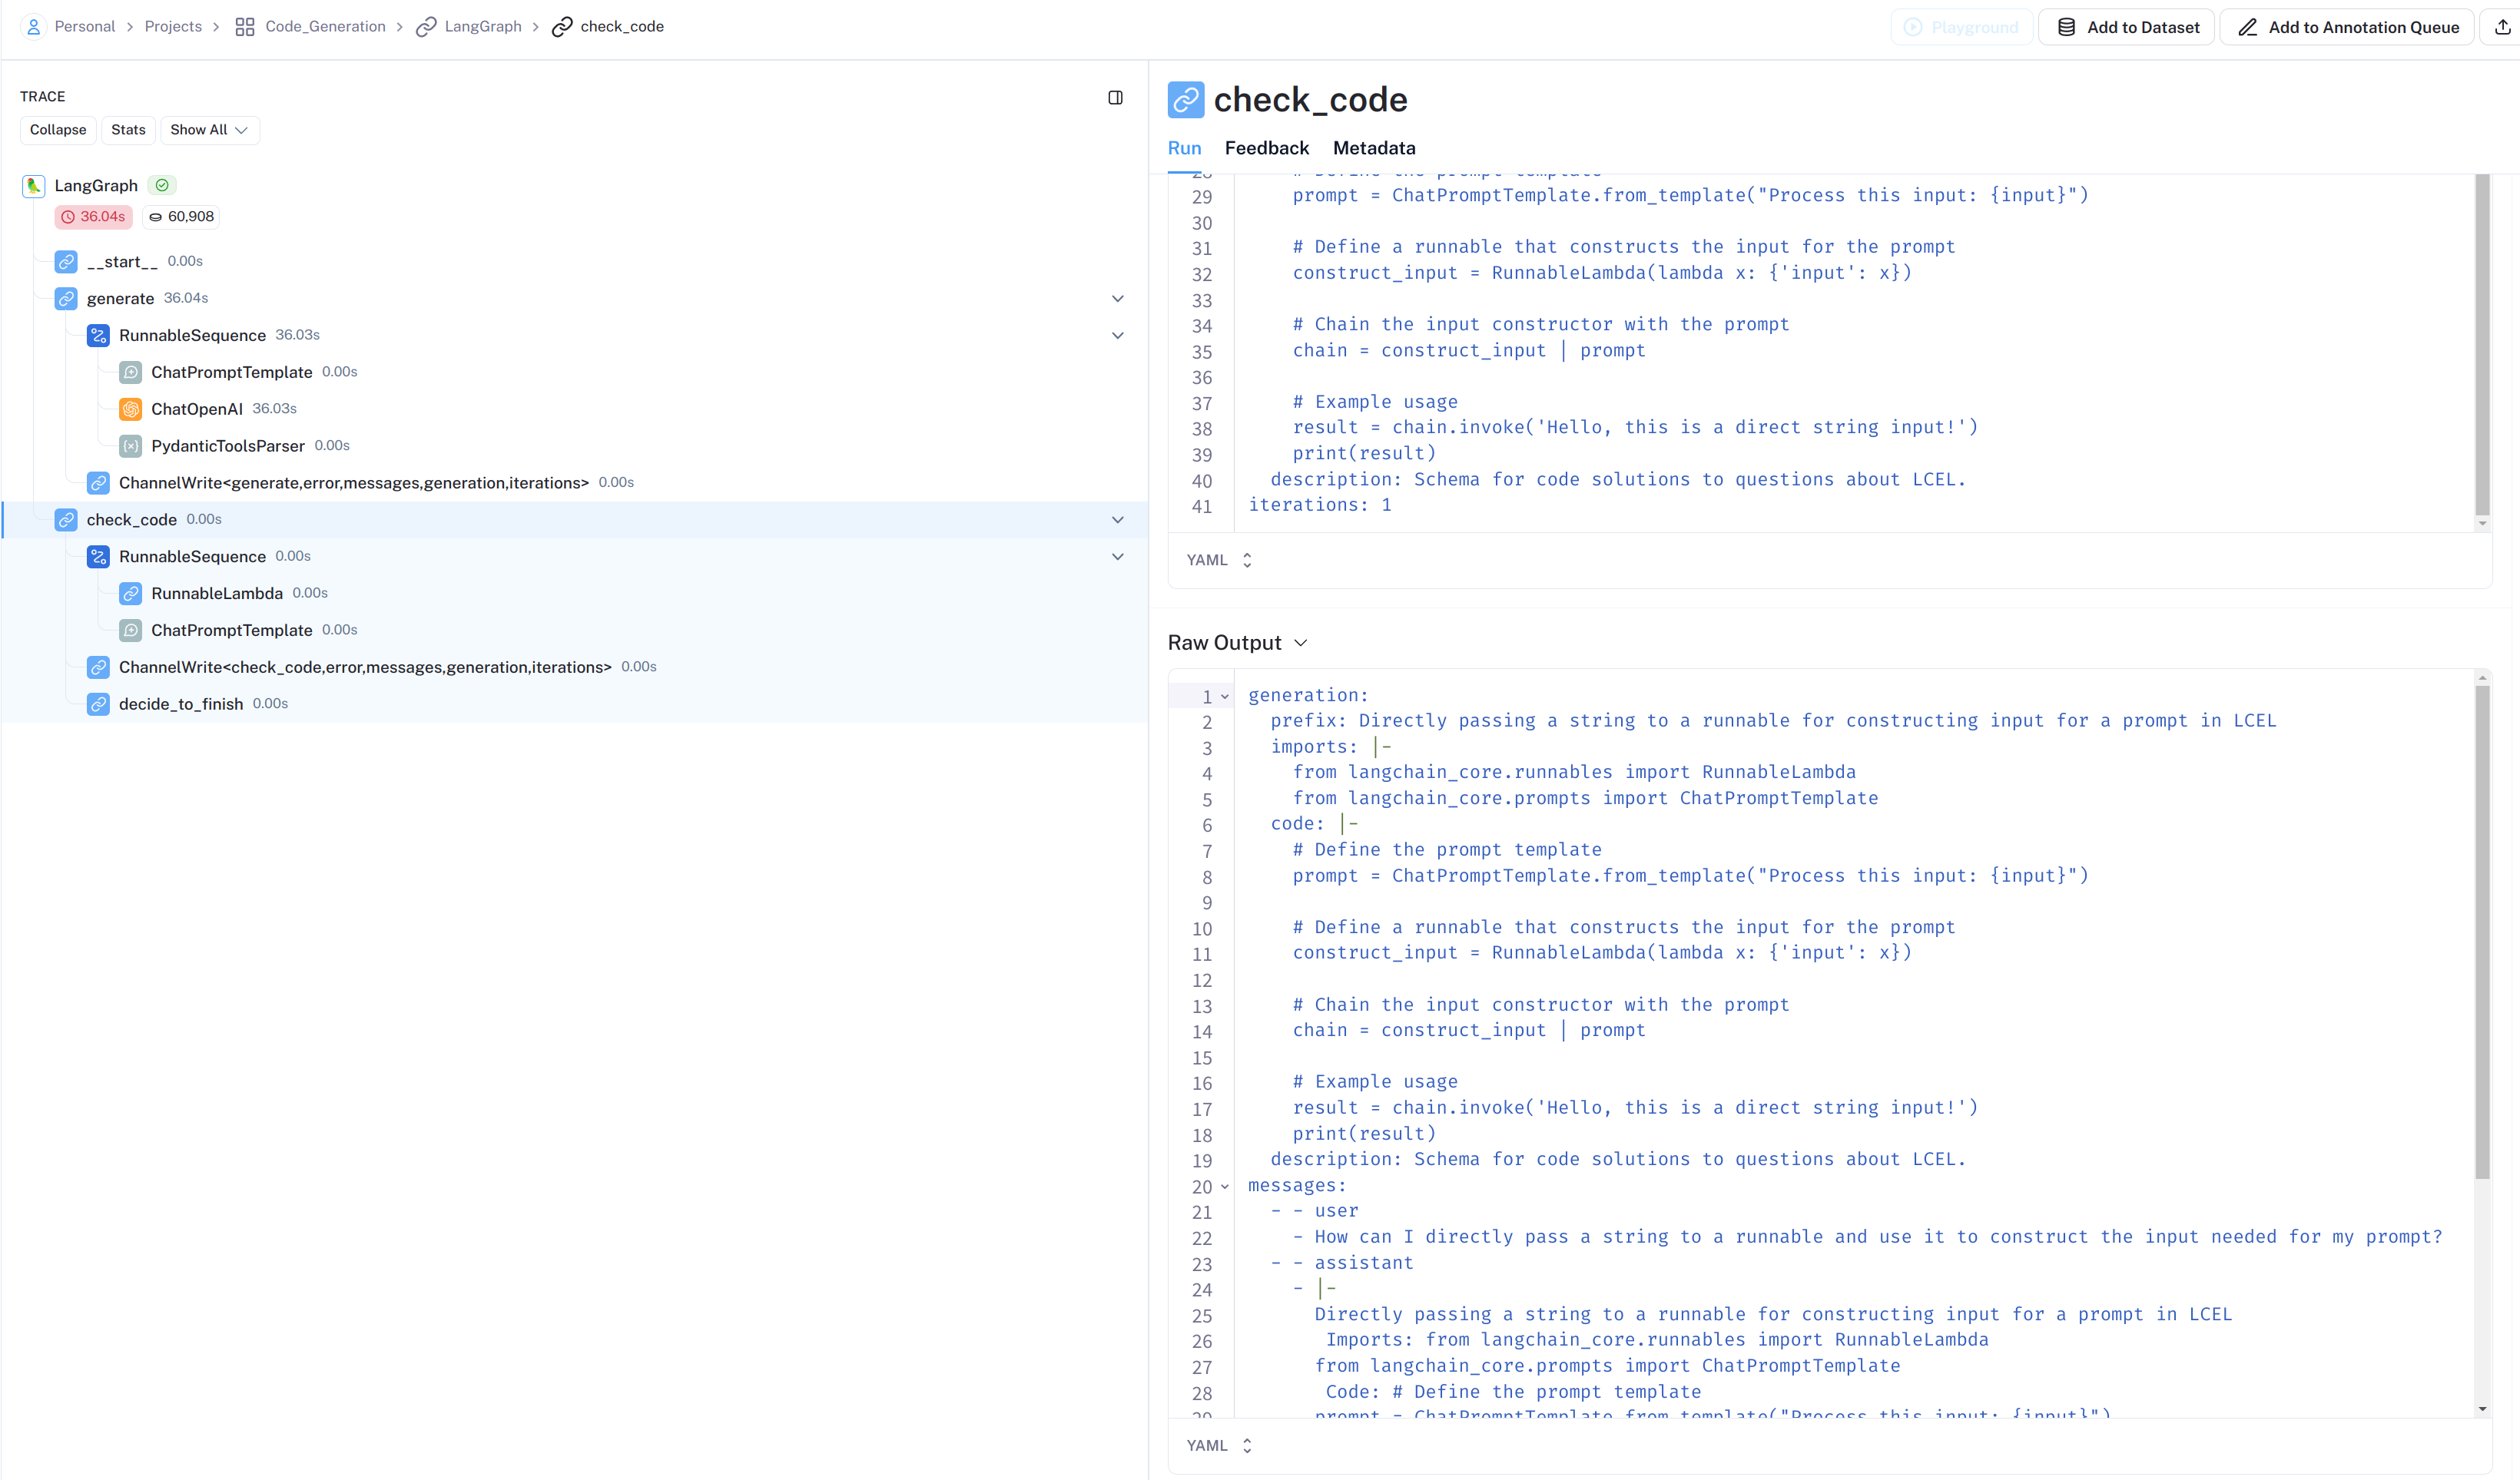Viewport: 2520px width, 1480px height.
Task: Collapse the generate node chevron
Action: click(x=1117, y=299)
